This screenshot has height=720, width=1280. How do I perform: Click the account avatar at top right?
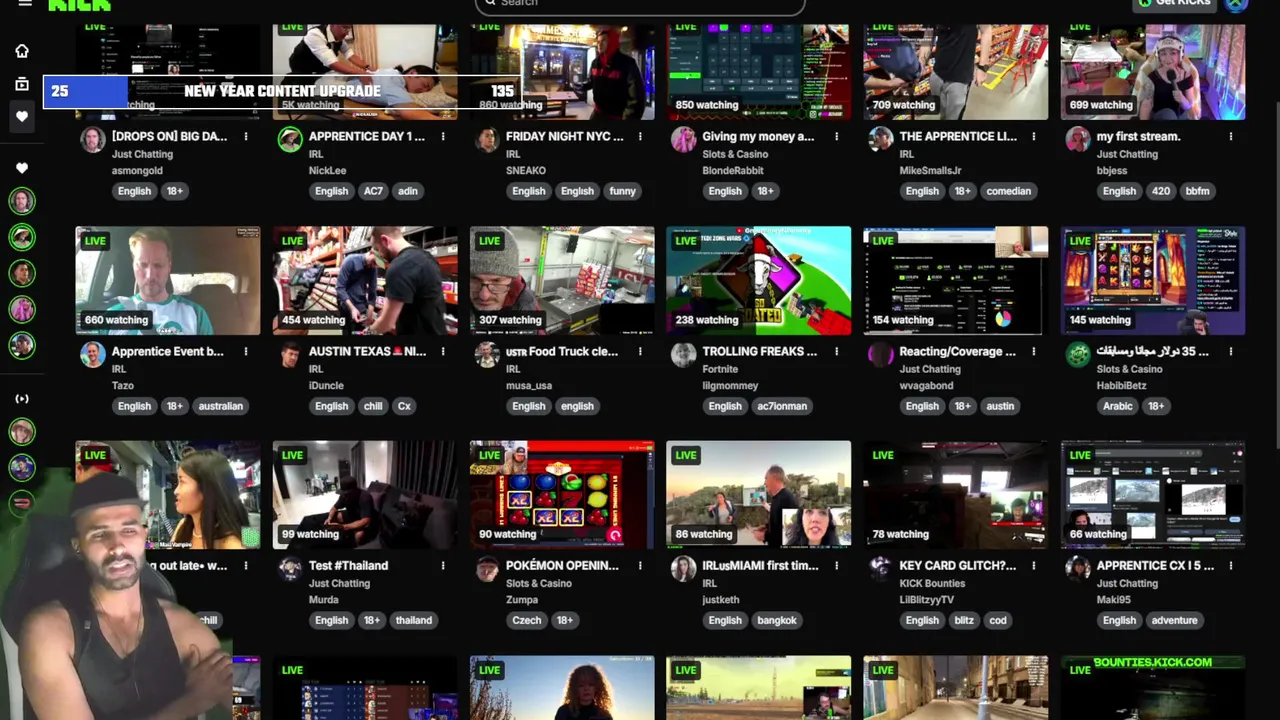(1237, 3)
